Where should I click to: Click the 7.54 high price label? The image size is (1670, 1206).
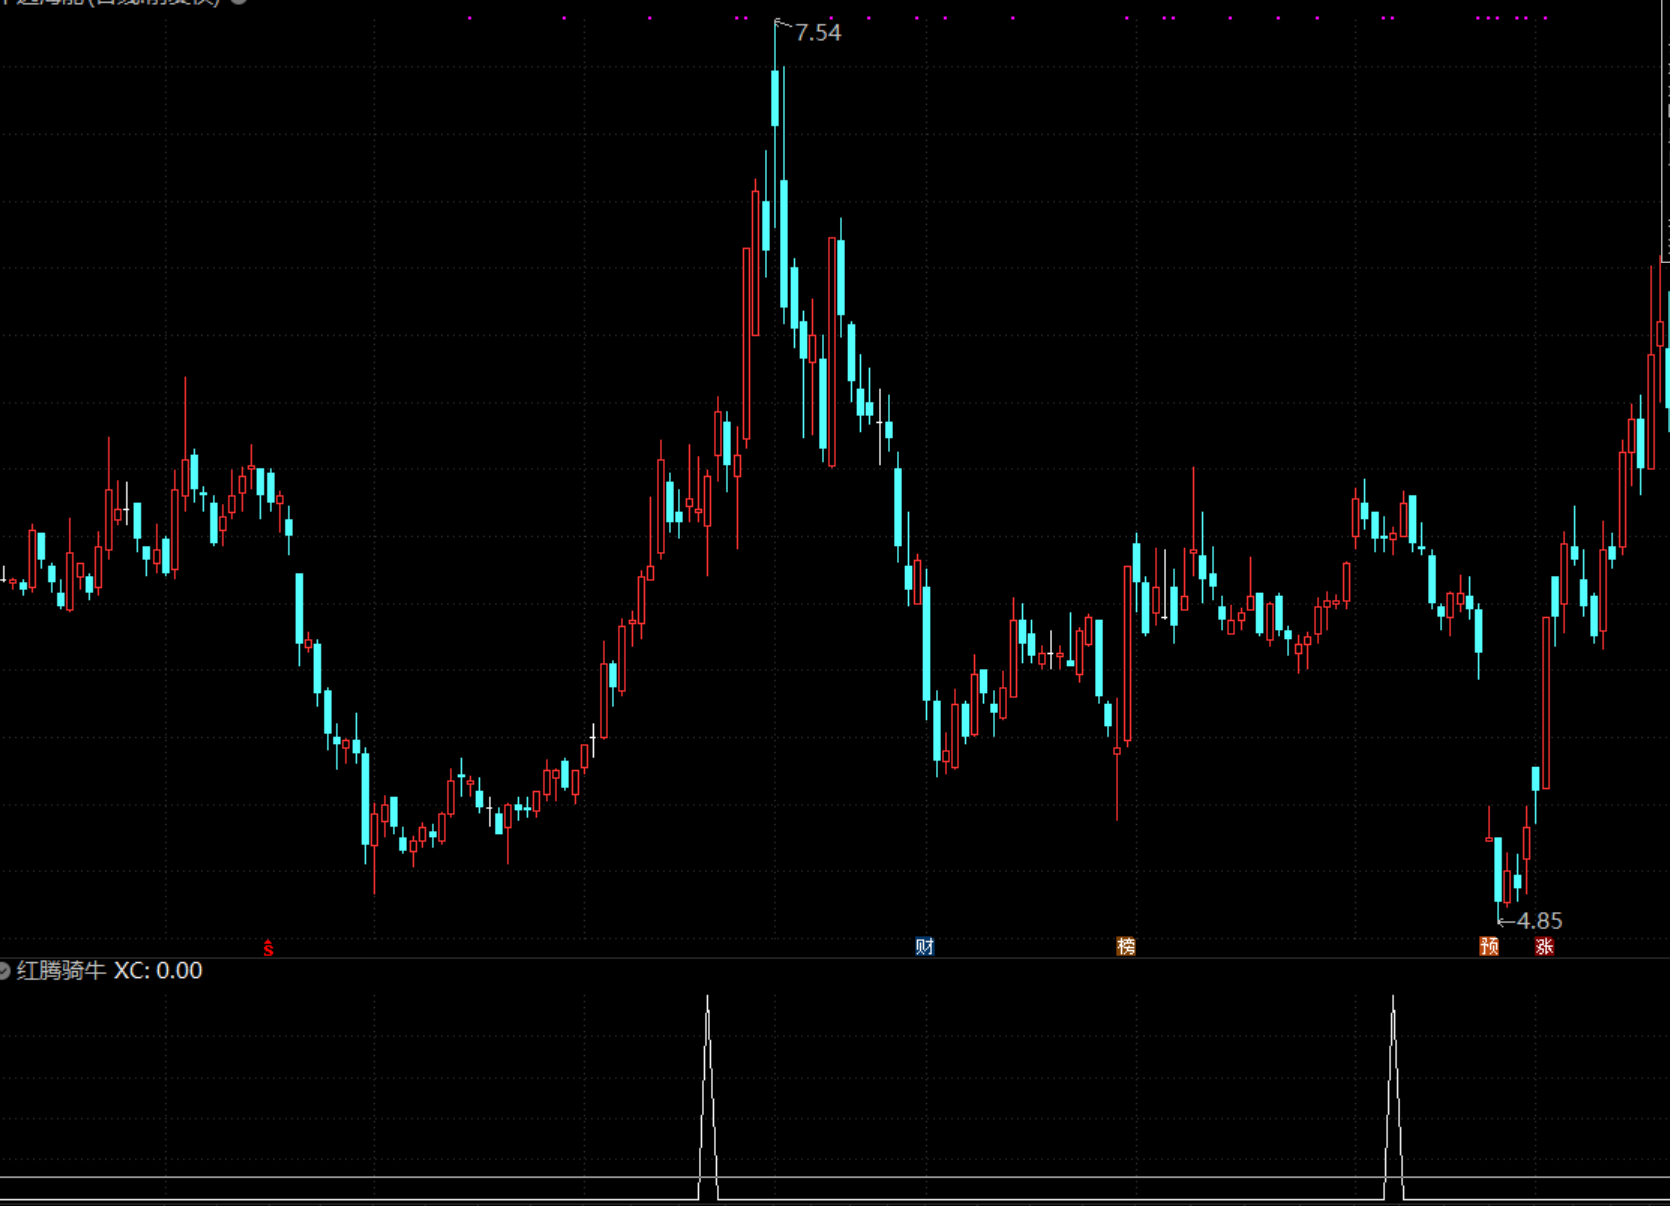[818, 33]
